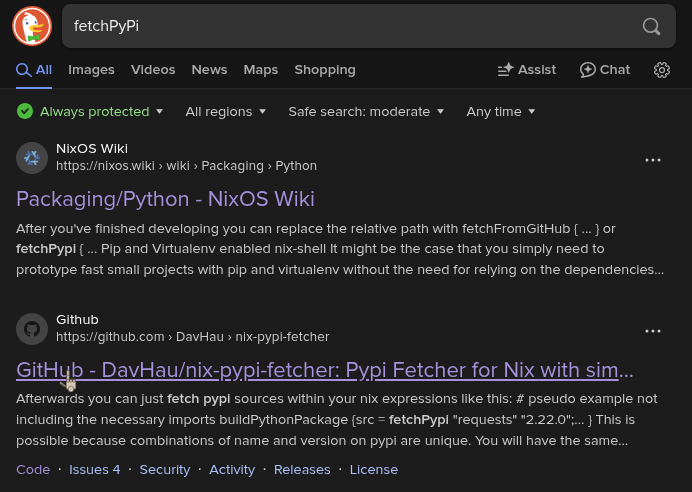The height and width of the screenshot is (492, 692).
Task: Open the Issues 4 sitelink
Action: point(94,469)
